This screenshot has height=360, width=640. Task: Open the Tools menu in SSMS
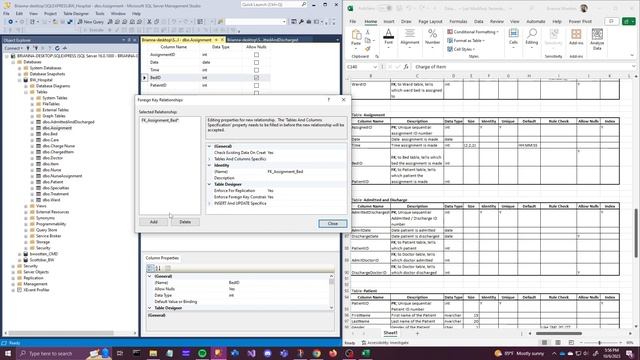pos(100,13)
